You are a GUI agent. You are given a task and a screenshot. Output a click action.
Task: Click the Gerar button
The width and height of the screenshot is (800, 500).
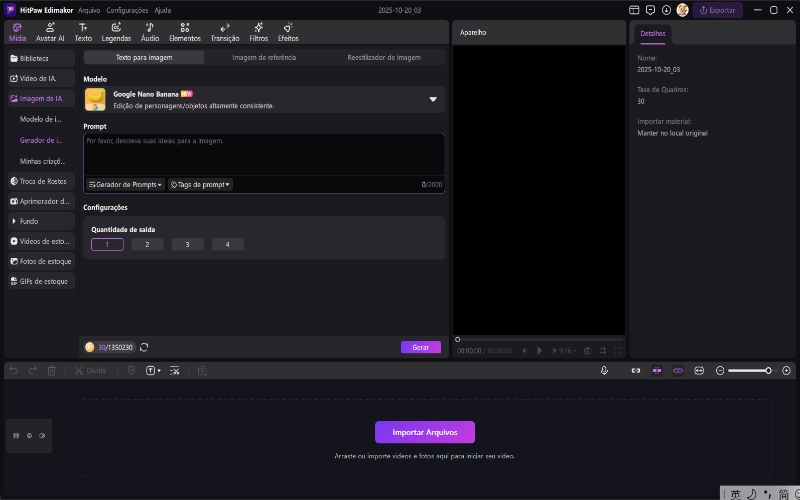point(420,347)
